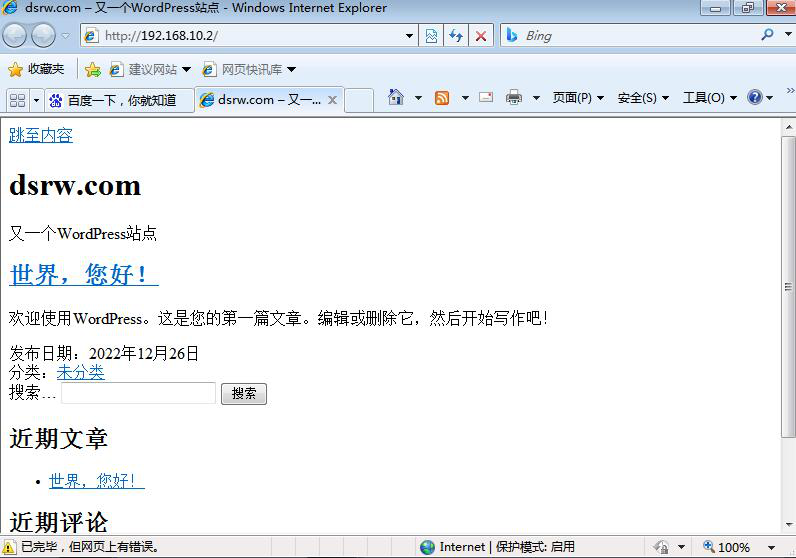Minimize the Internet Explorer window

(x=715, y=8)
